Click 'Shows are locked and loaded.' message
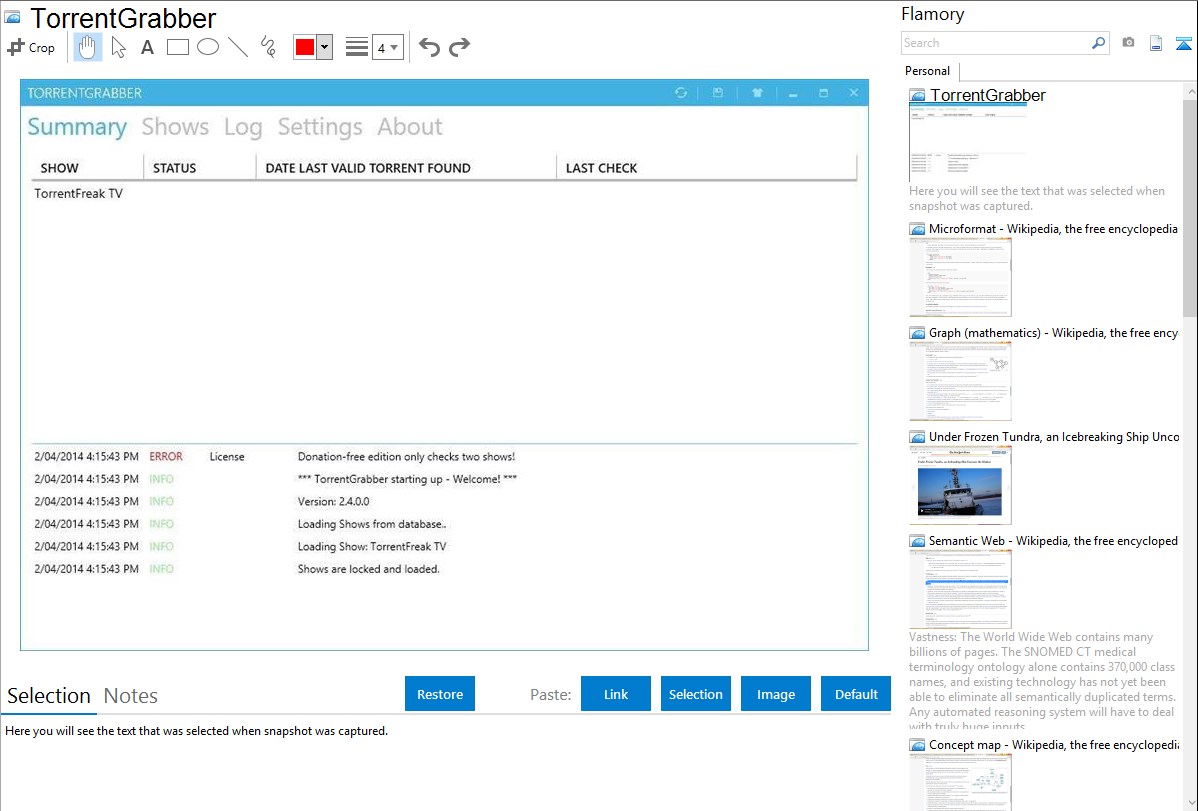 pos(368,569)
